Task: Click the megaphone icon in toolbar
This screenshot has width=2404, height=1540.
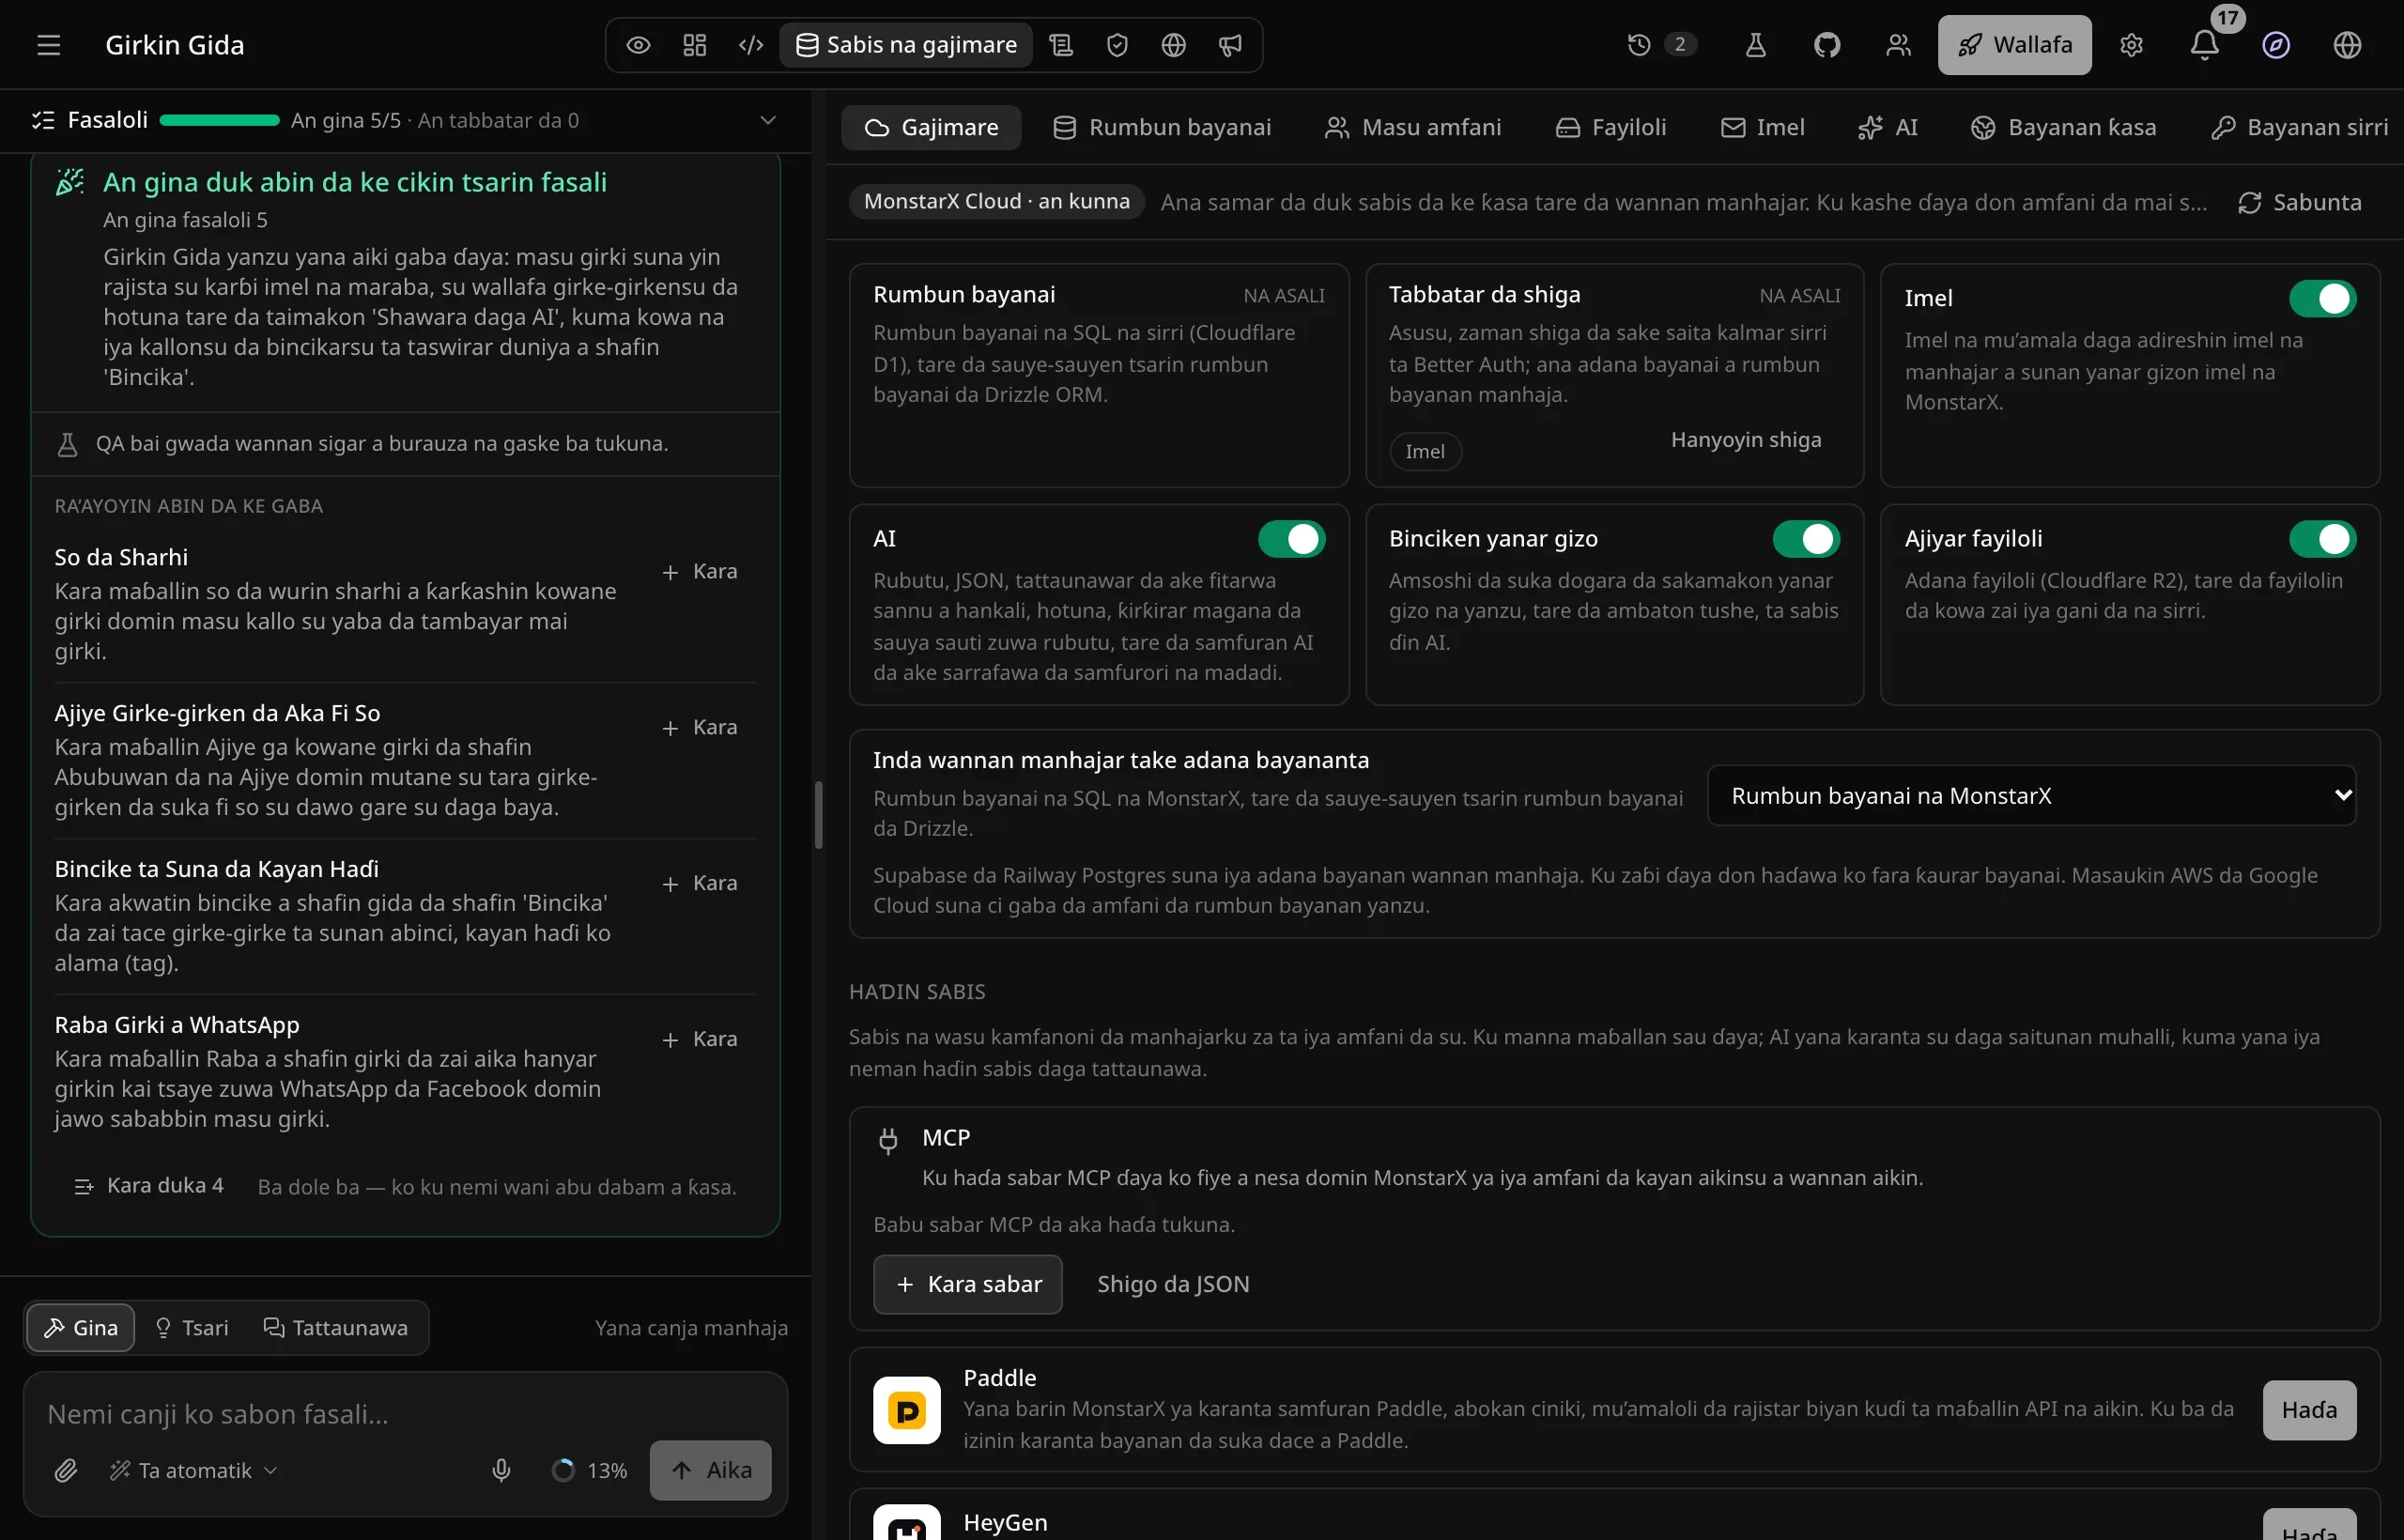Action: click(1230, 45)
